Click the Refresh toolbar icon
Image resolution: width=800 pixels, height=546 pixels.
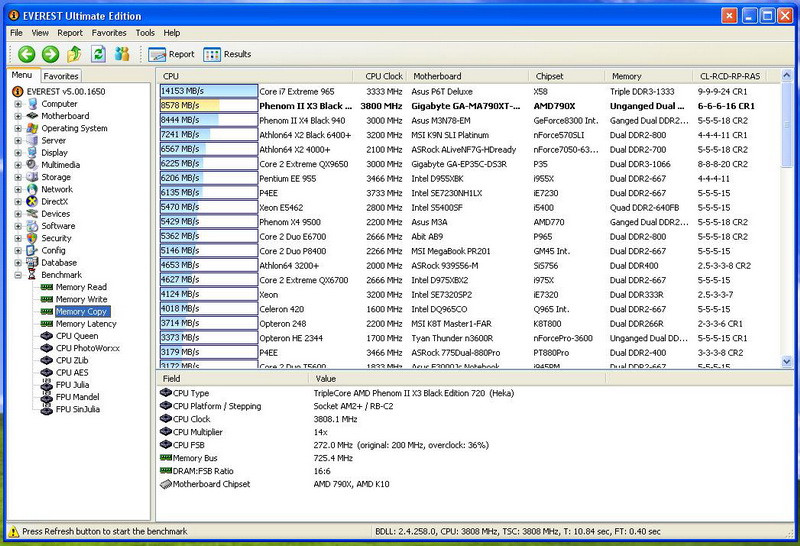[98, 54]
